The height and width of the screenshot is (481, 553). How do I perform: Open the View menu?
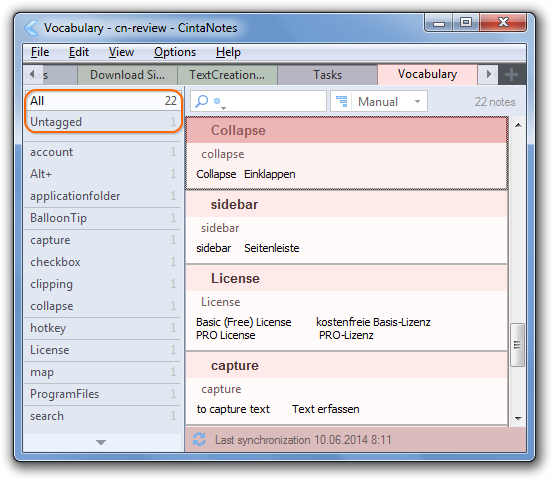(x=121, y=52)
